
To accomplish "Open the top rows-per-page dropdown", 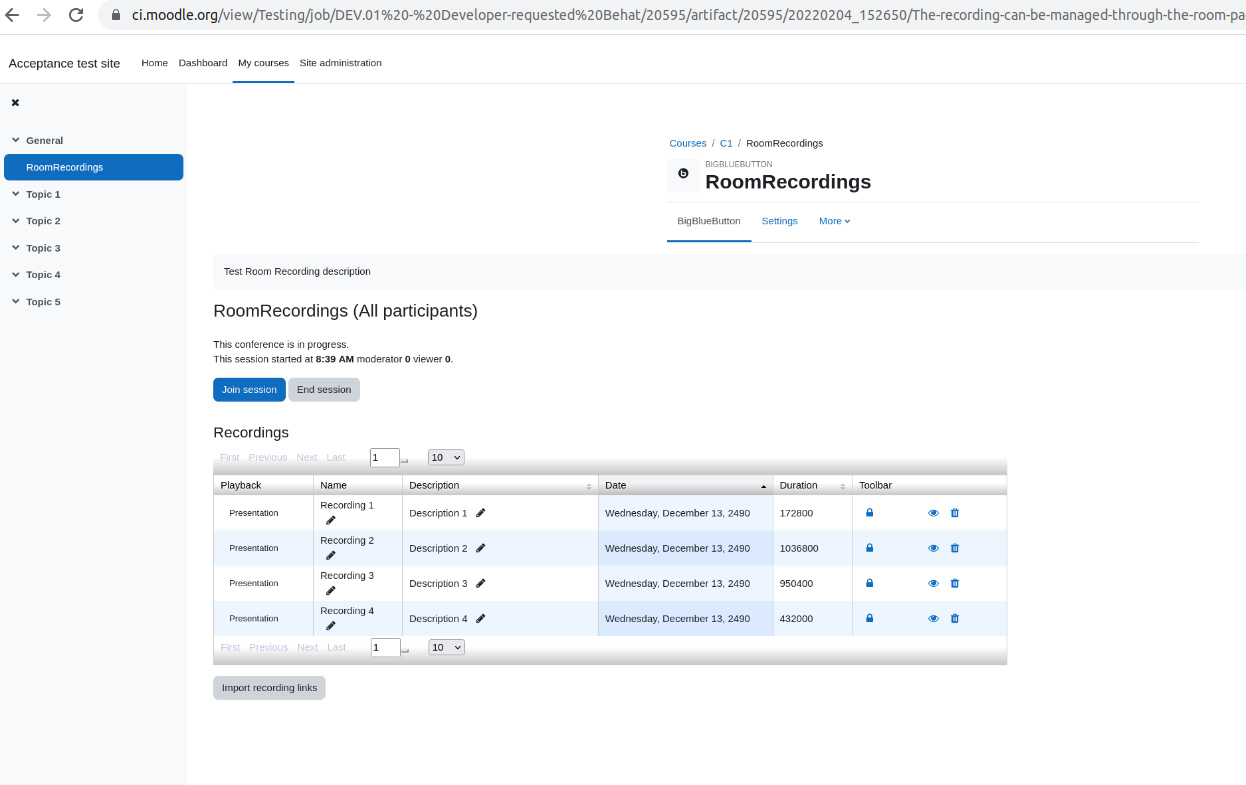I will [446, 457].
